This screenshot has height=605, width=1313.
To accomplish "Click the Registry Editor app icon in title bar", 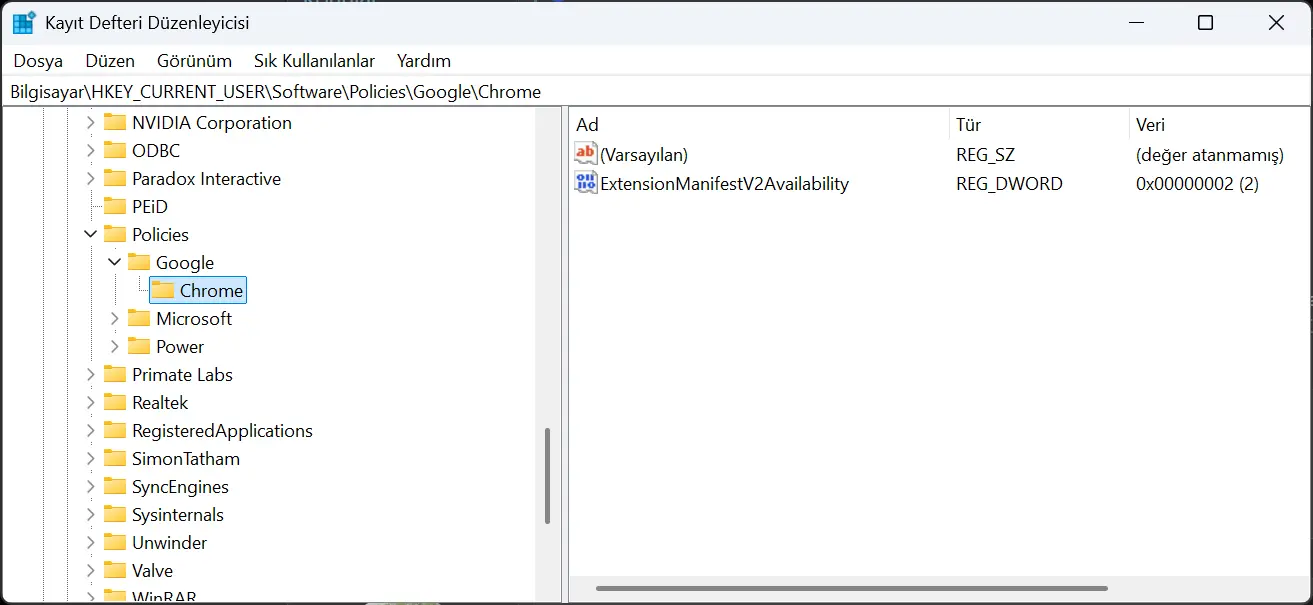I will 24,22.
